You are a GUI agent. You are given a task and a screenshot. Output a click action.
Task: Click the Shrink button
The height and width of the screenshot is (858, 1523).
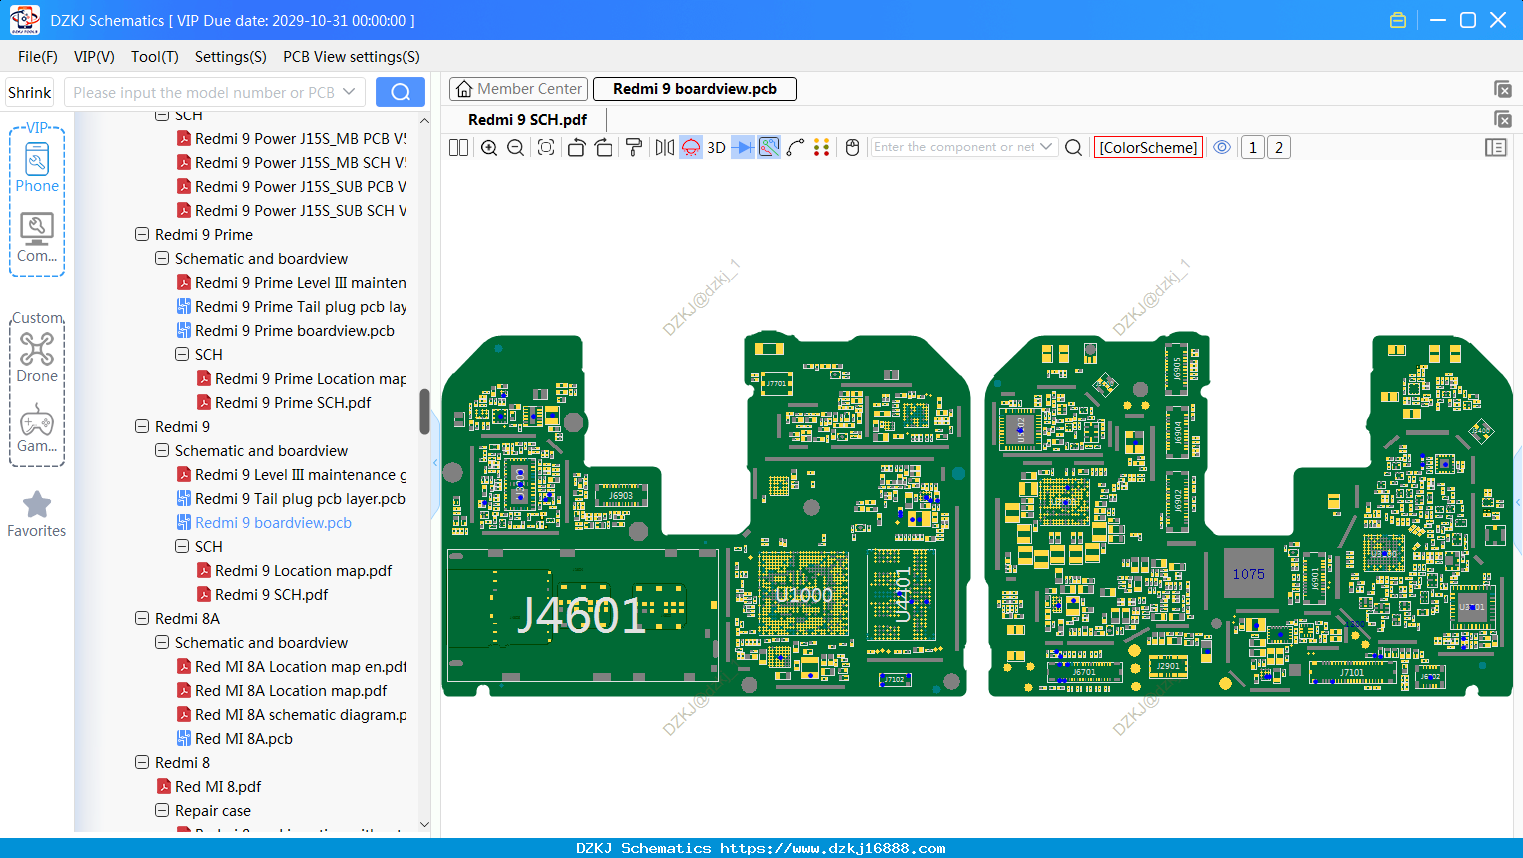coord(30,92)
